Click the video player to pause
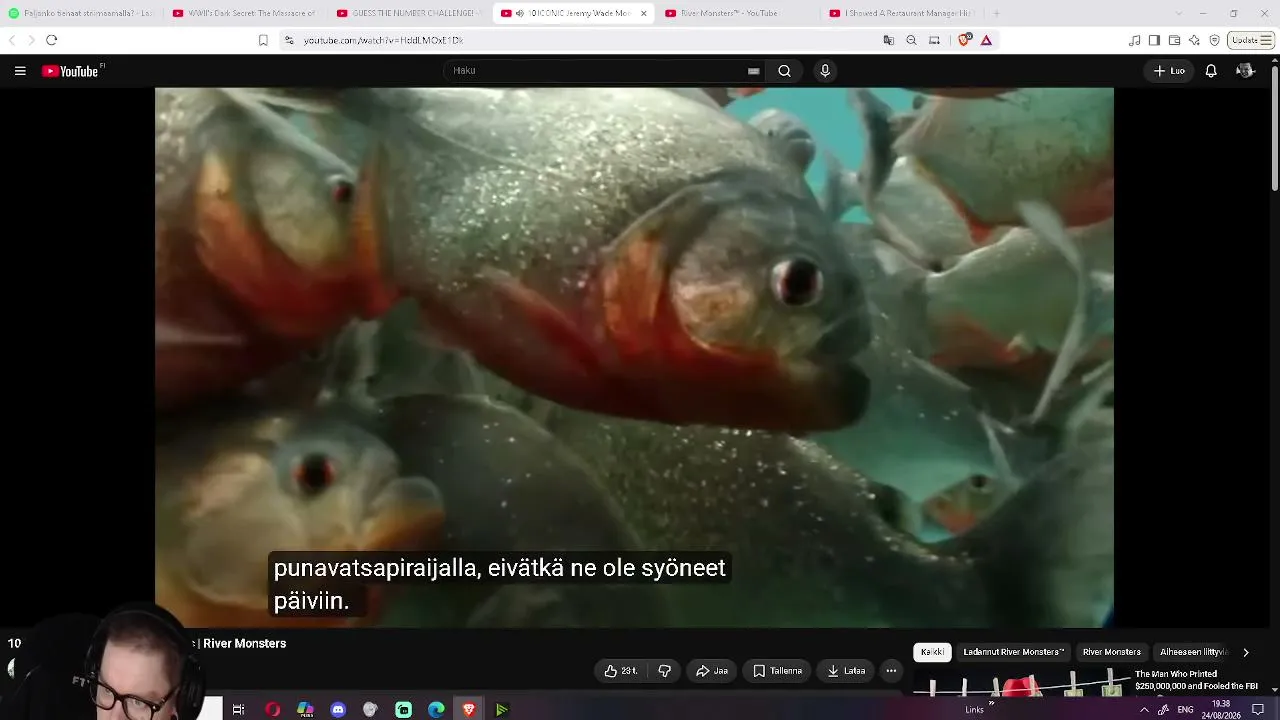The width and height of the screenshot is (1280, 720). pyautogui.click(x=634, y=357)
